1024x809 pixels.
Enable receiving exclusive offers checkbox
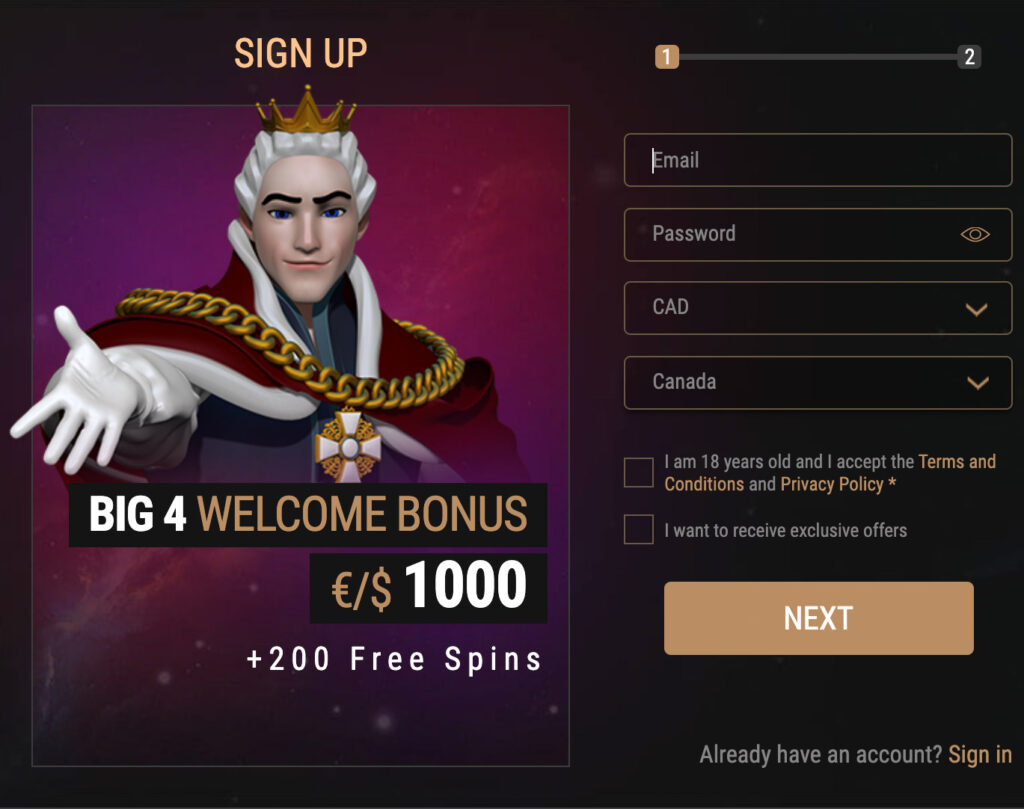pos(639,529)
